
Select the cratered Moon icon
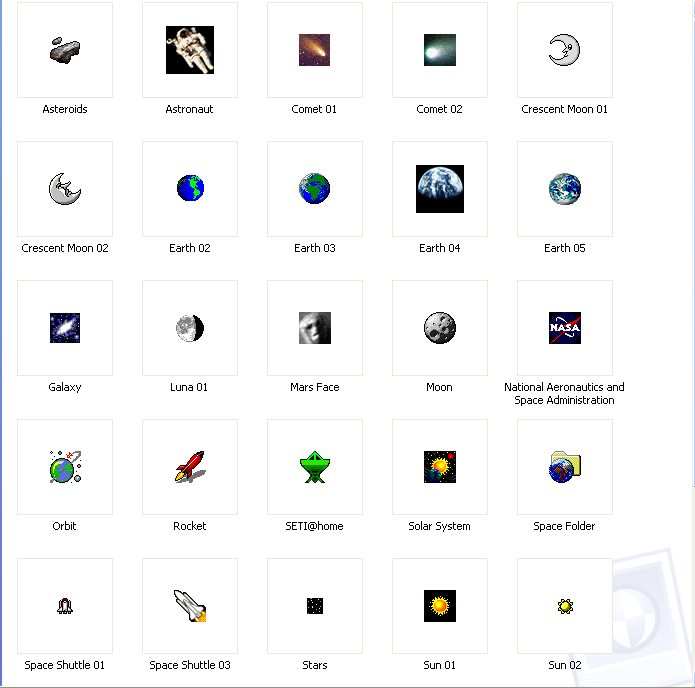(440, 328)
